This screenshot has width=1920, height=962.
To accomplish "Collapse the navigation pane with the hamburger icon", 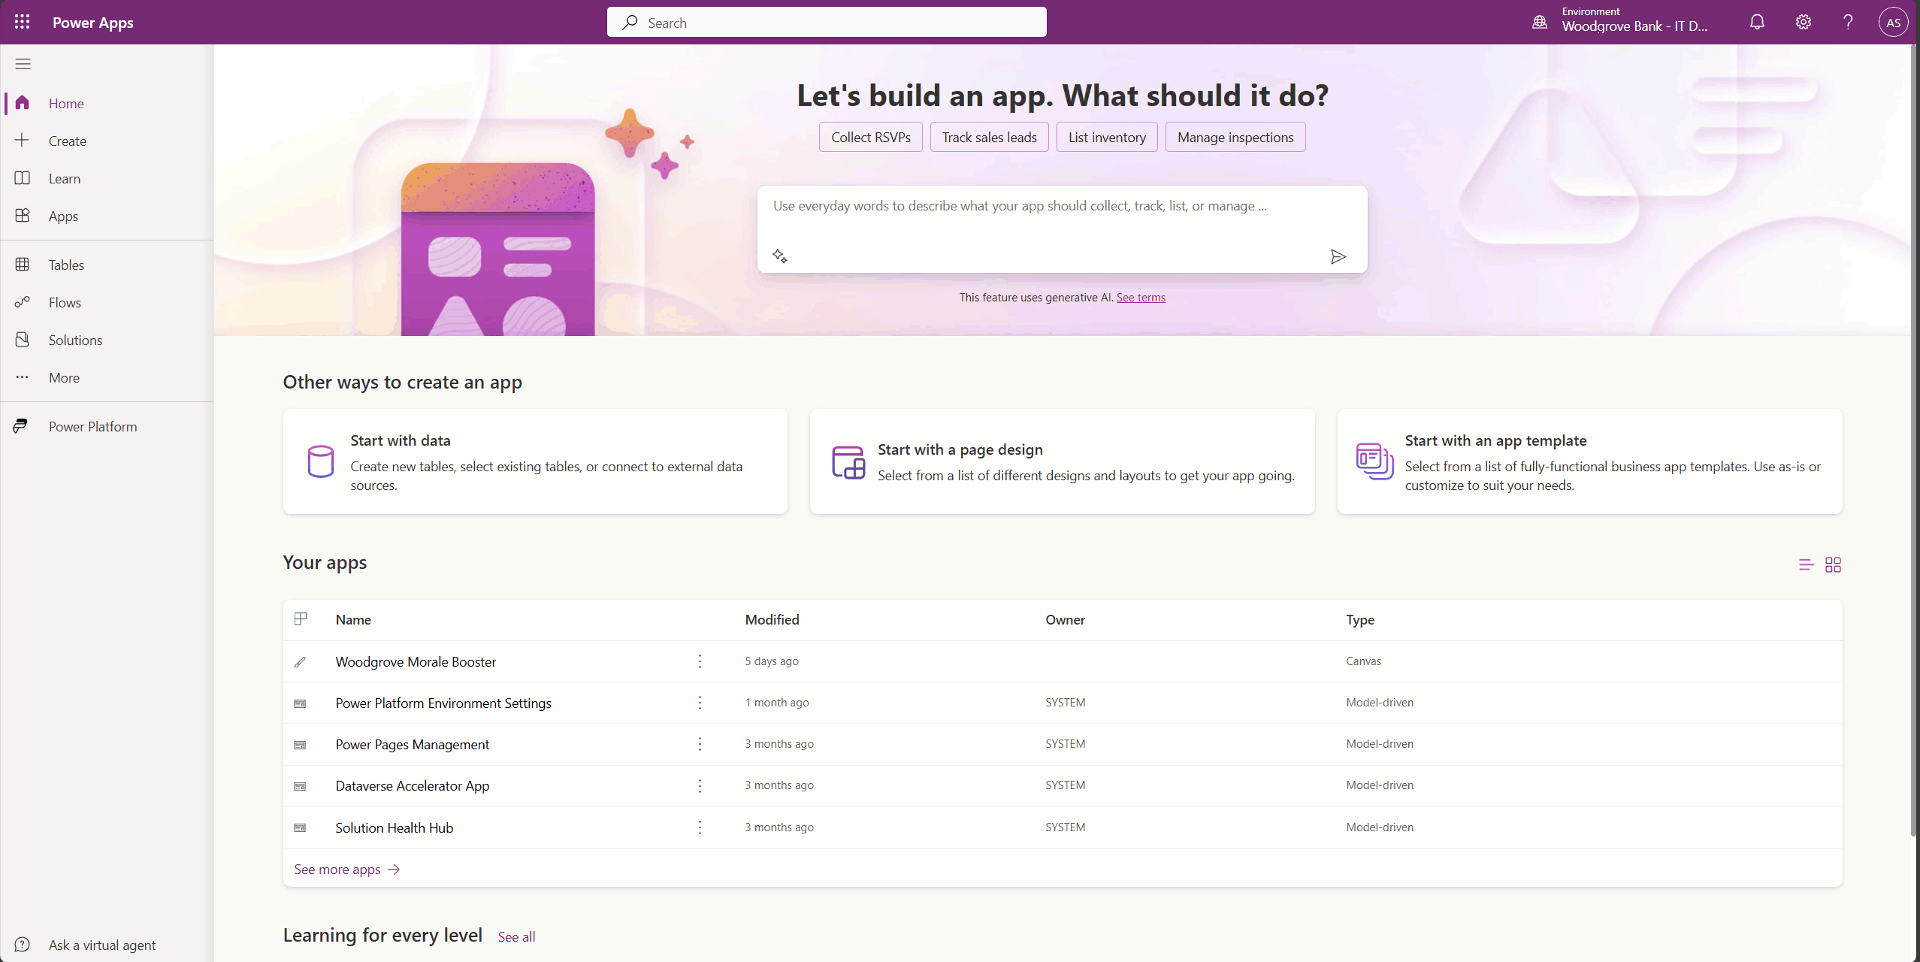I will pos(23,63).
